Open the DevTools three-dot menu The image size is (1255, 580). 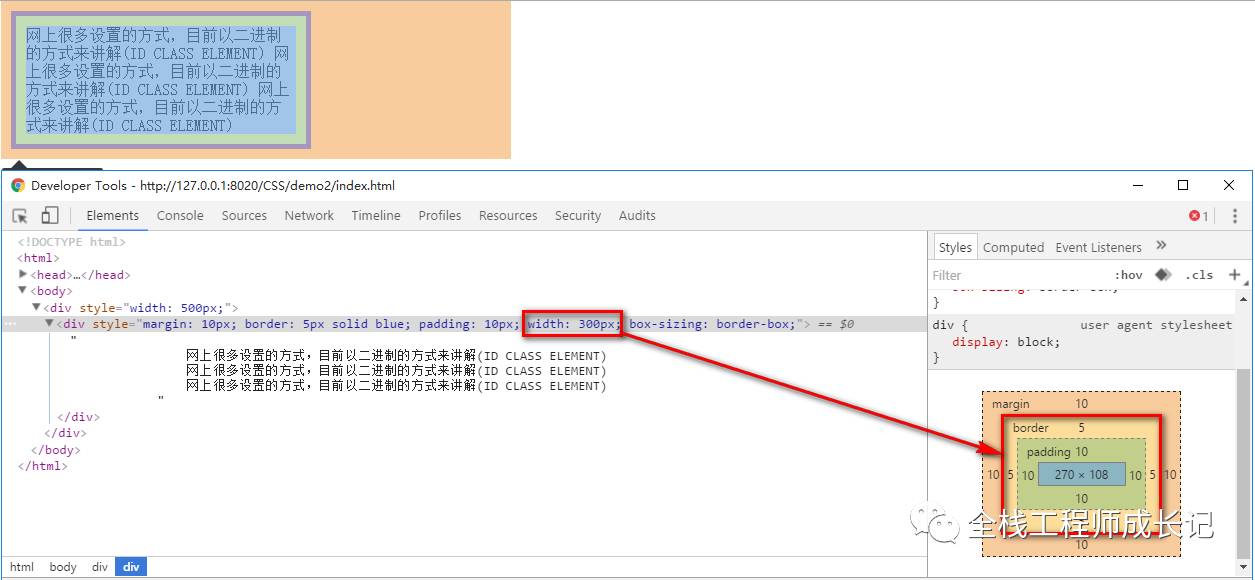[1235, 216]
